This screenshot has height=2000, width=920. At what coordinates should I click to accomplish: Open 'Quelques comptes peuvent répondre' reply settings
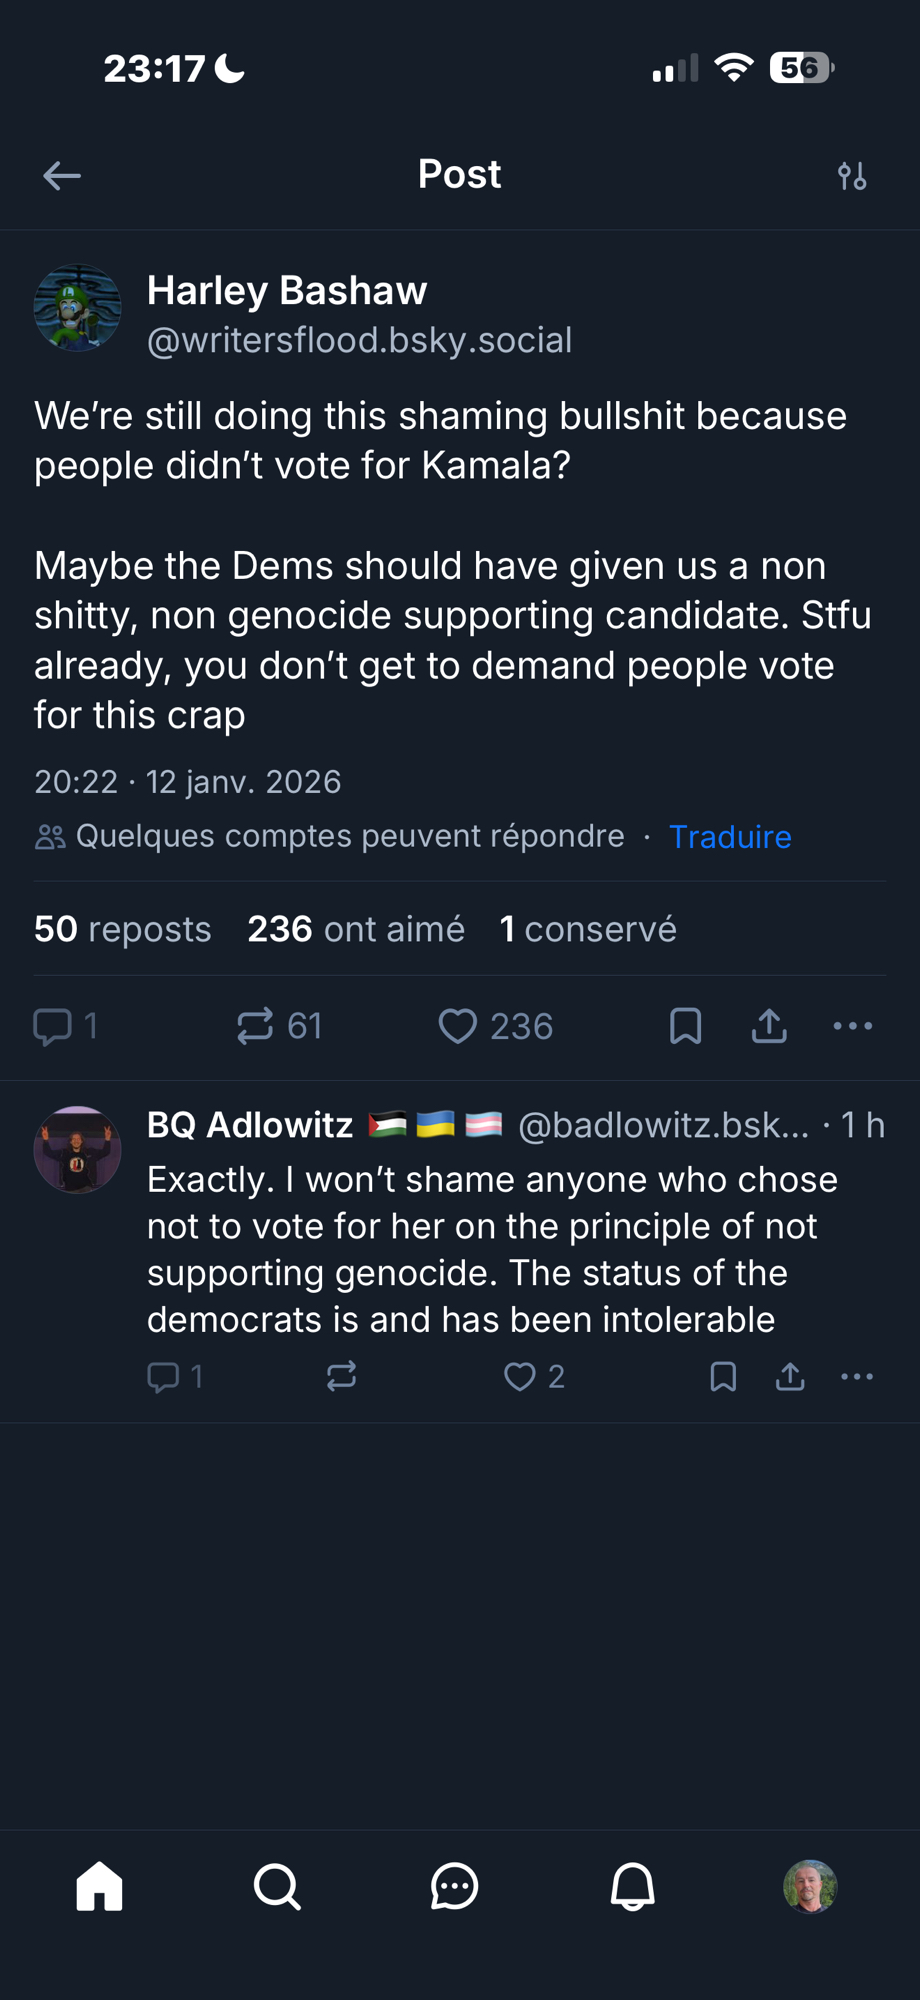tap(330, 837)
